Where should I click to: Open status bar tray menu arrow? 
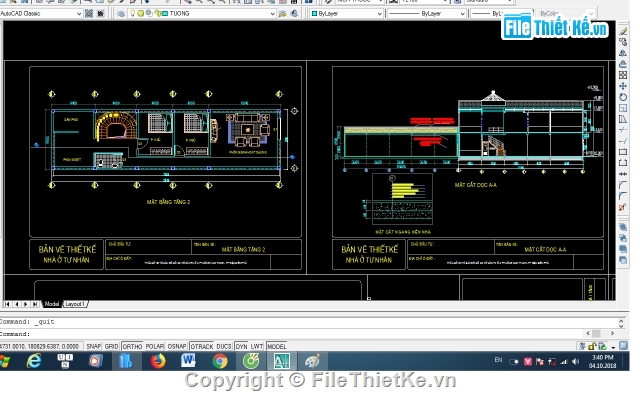tap(613, 347)
